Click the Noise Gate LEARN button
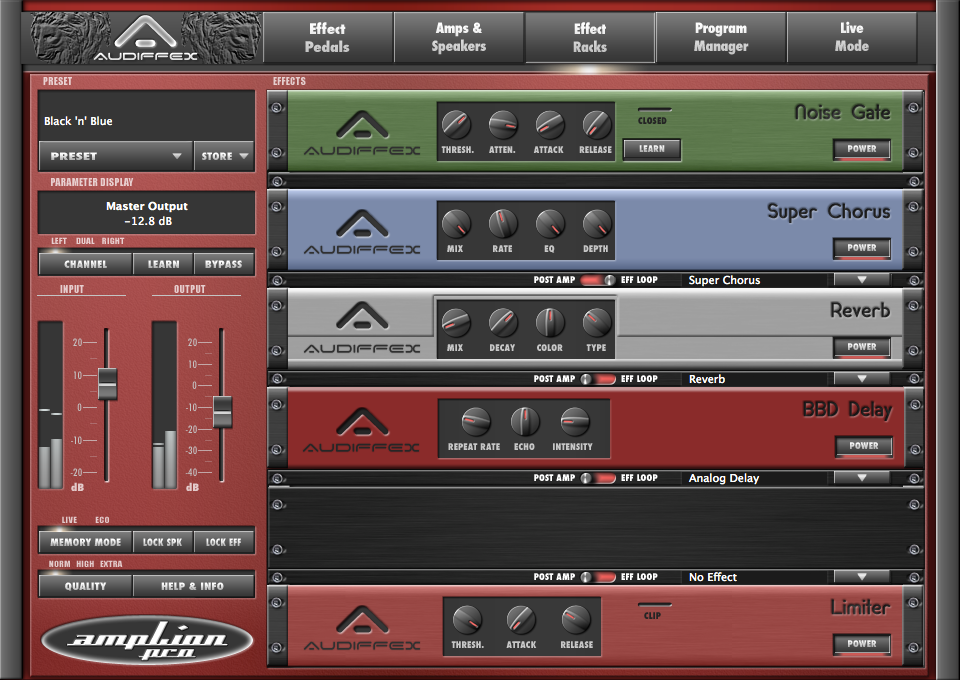 coord(652,149)
